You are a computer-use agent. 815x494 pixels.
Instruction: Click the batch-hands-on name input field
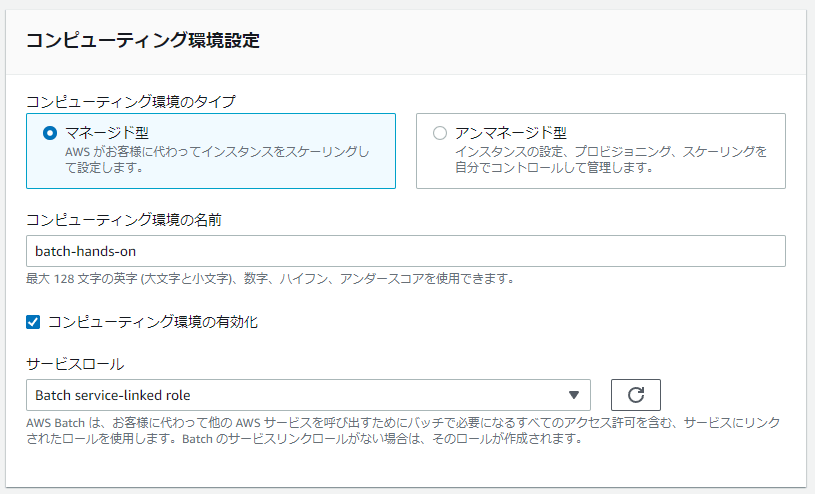(x=406, y=251)
